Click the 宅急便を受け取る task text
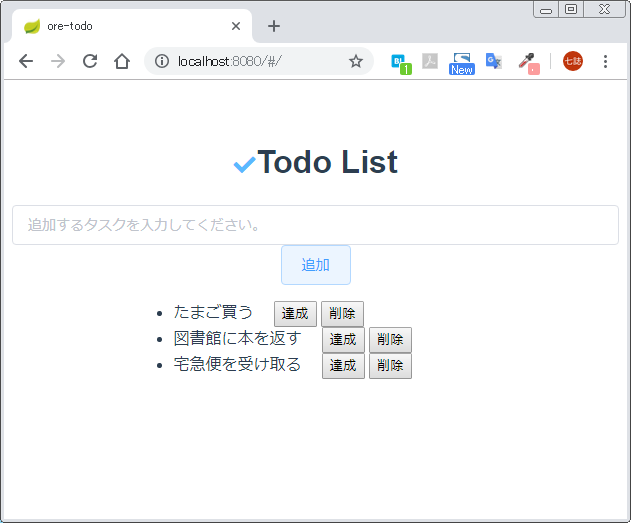The width and height of the screenshot is (631, 523). pyautogui.click(x=237, y=364)
